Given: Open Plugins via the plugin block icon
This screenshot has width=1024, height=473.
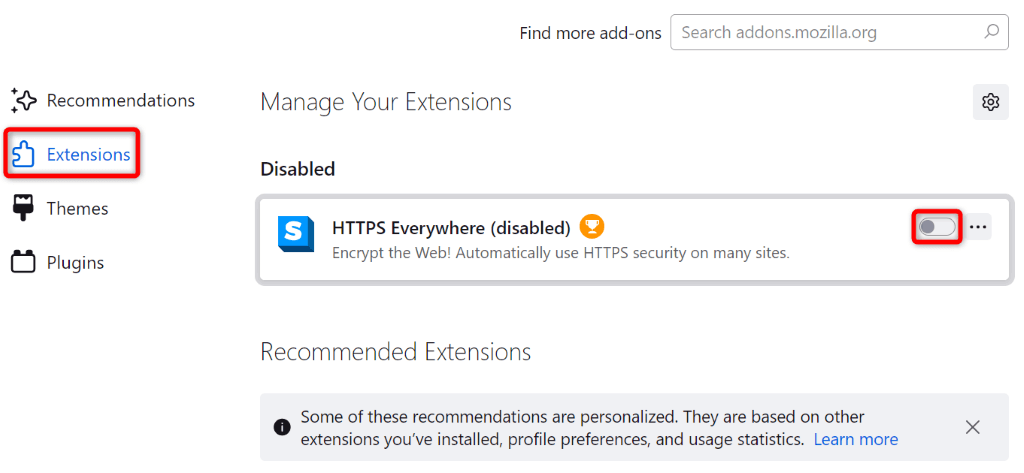Looking at the screenshot, I should (23, 263).
